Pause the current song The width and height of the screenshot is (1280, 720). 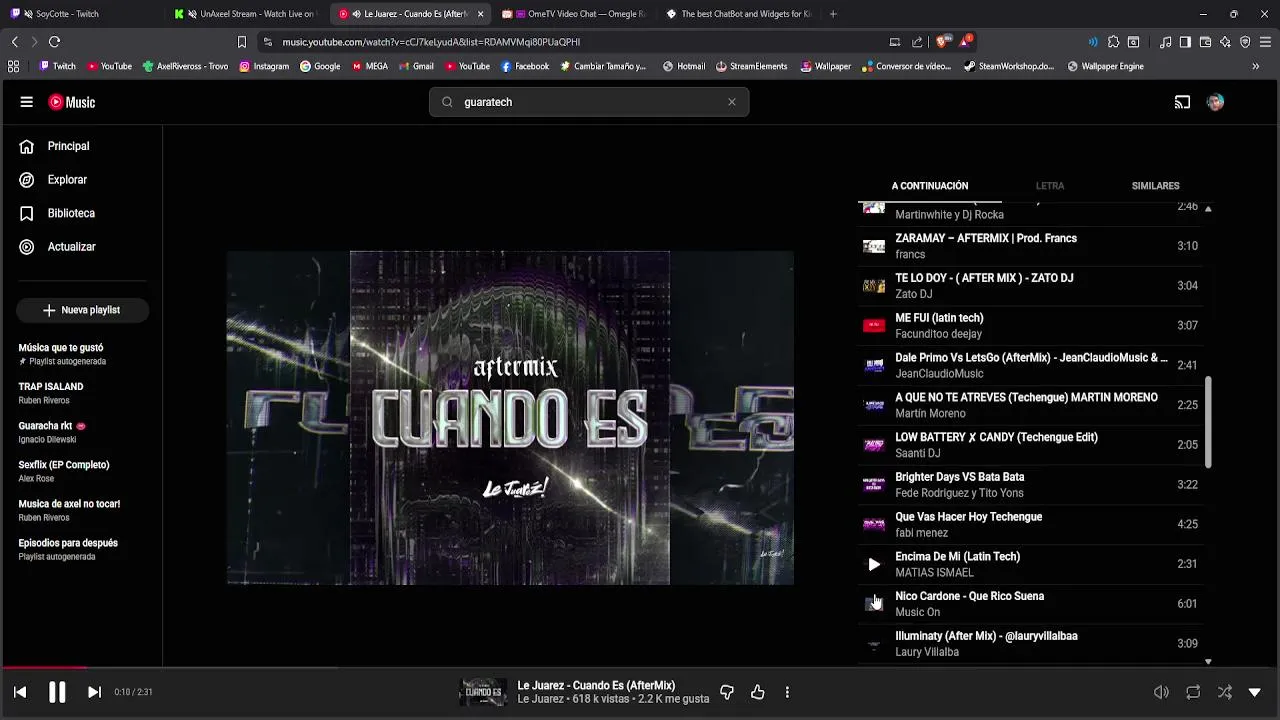coord(57,692)
